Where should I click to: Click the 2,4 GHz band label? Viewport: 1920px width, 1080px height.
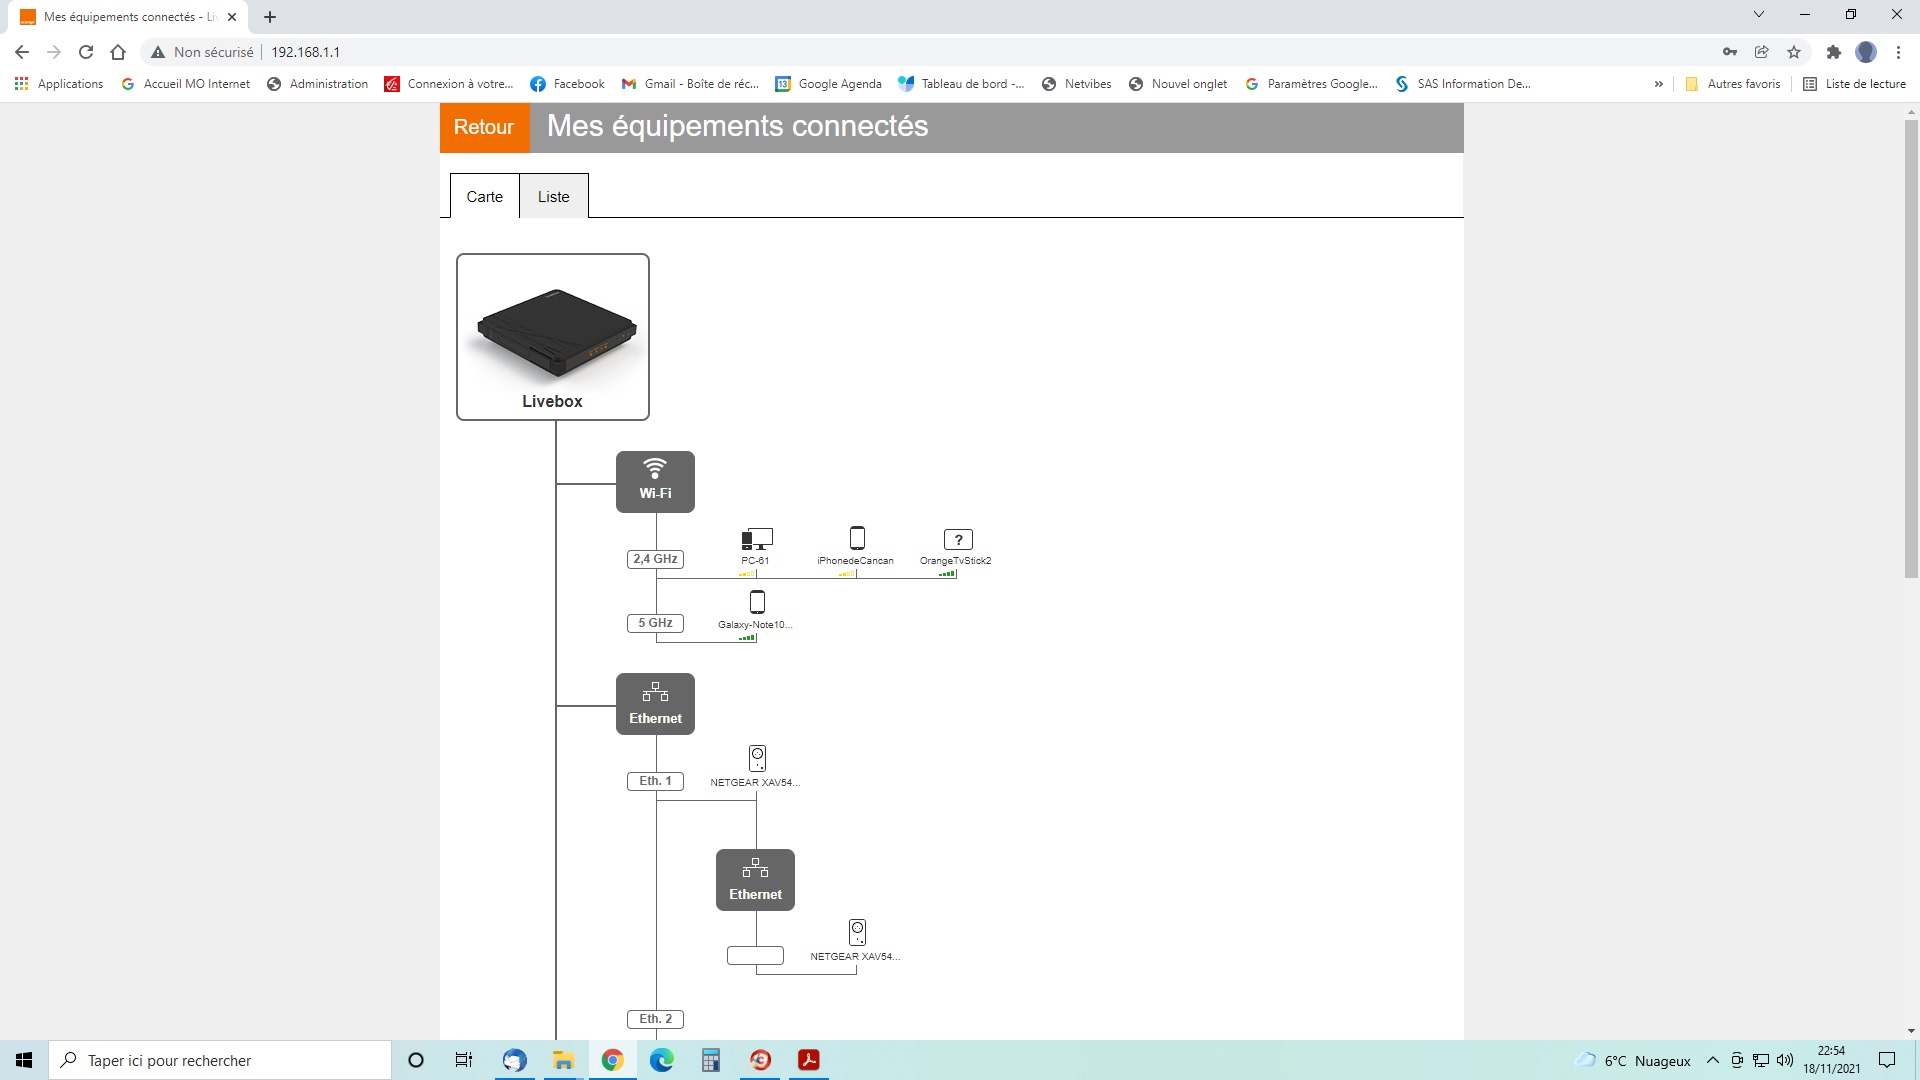tap(655, 559)
